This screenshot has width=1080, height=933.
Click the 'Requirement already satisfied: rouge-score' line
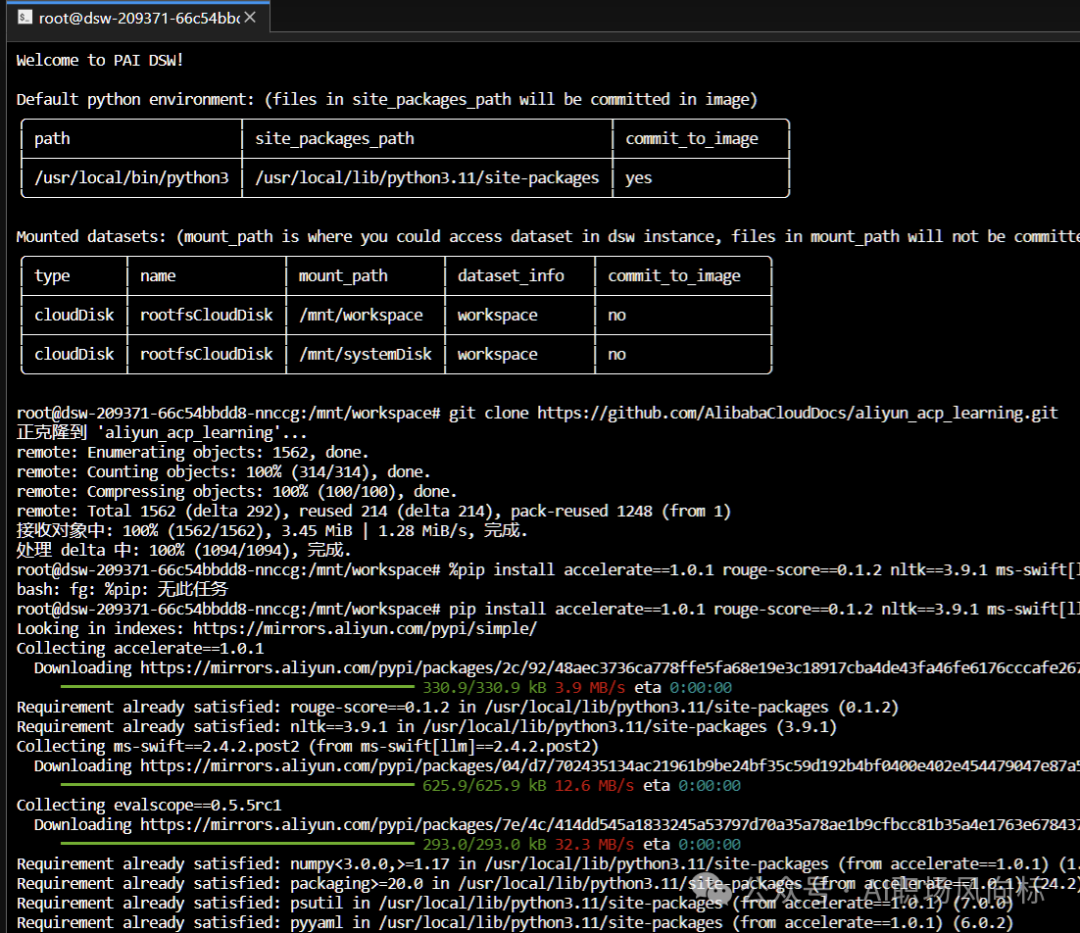pyautogui.click(x=457, y=707)
